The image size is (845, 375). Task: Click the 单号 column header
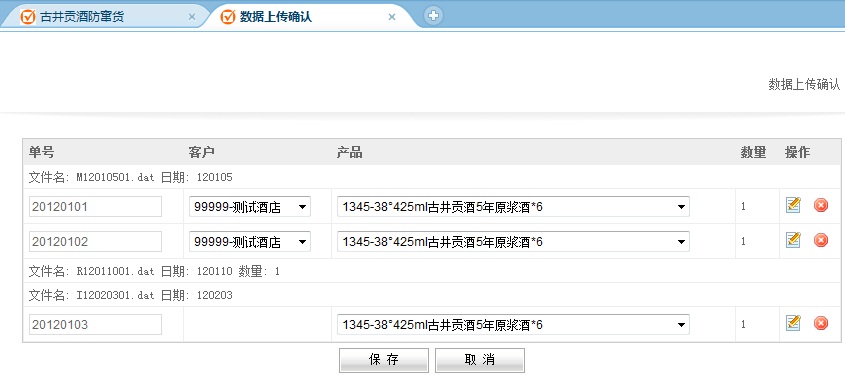[41, 152]
